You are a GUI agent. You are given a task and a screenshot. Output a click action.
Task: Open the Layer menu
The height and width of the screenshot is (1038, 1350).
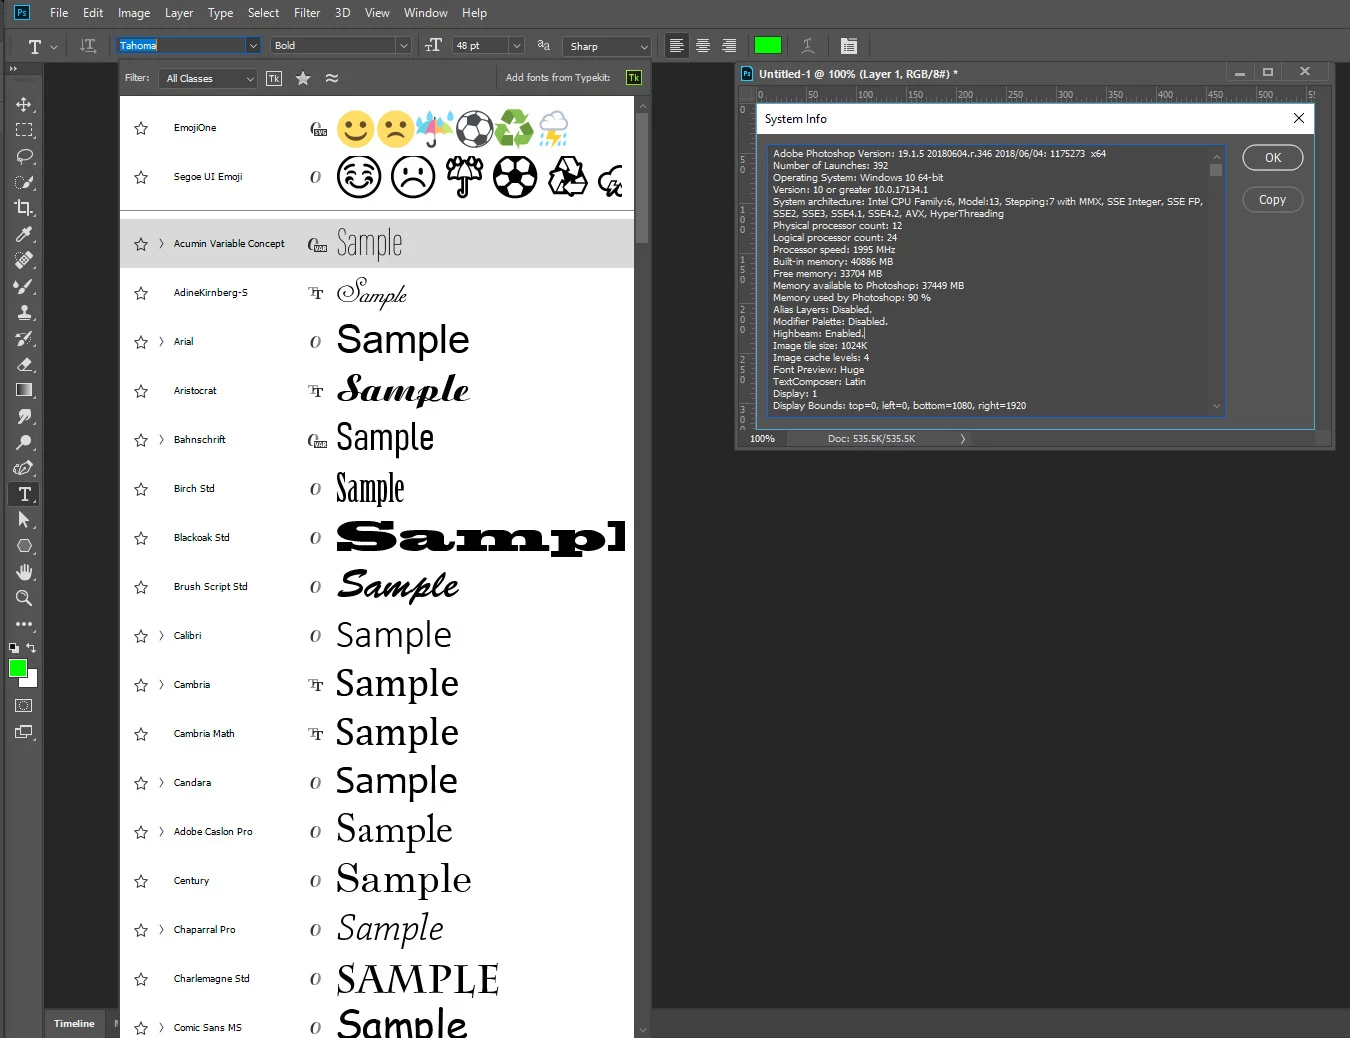[x=179, y=13]
